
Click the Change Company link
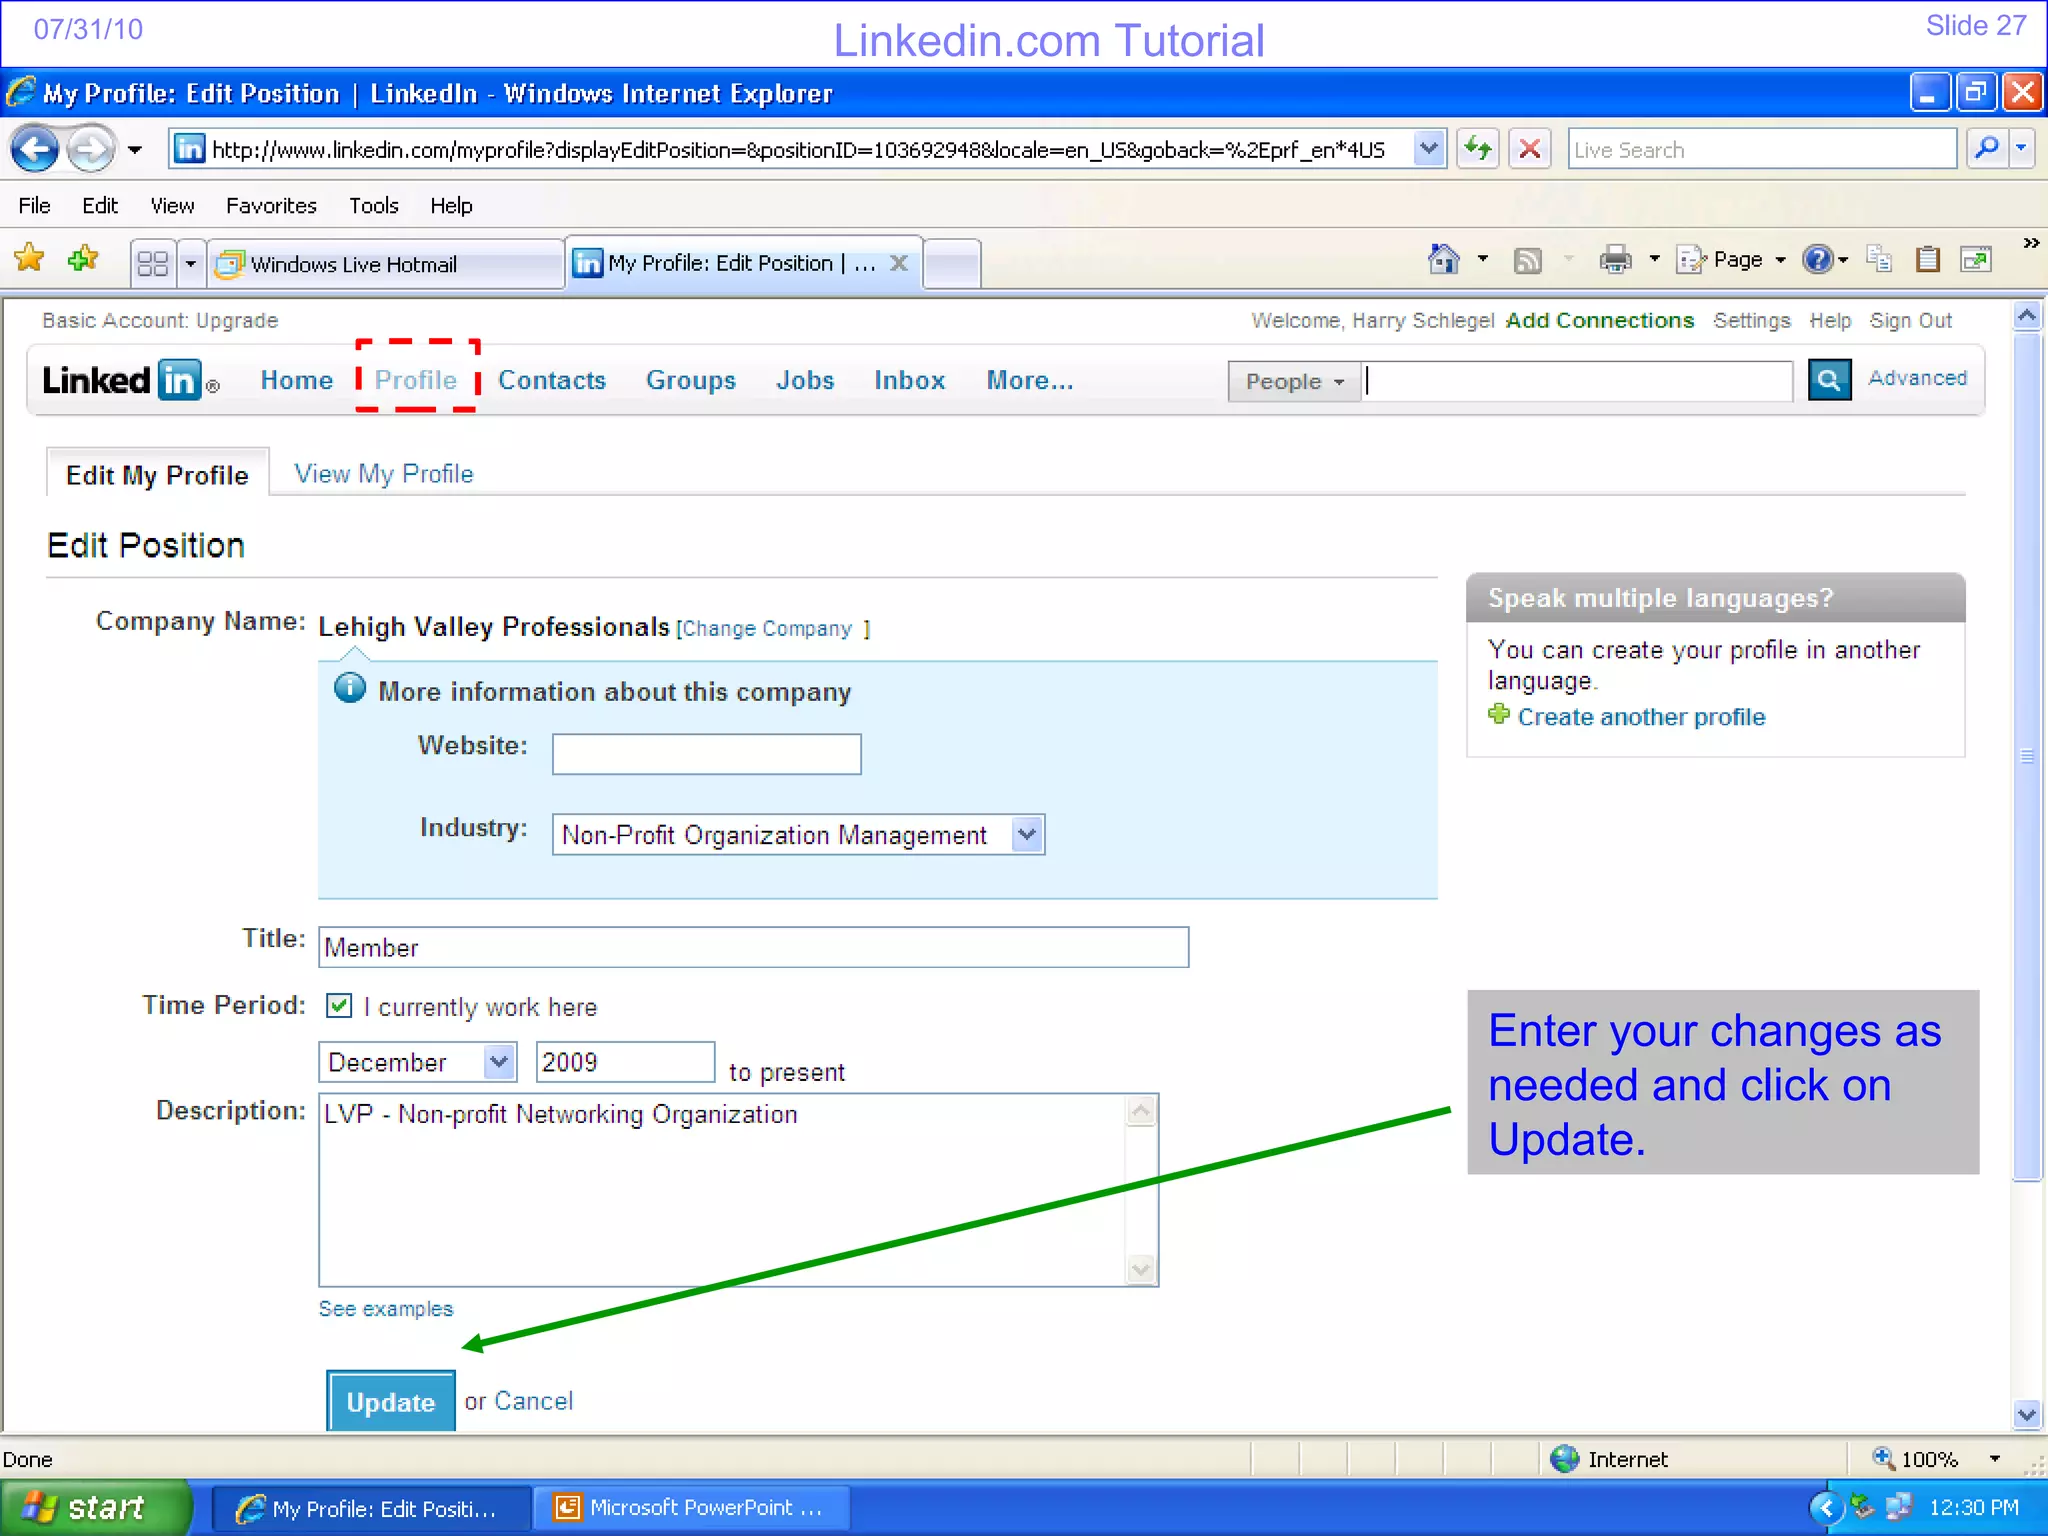(767, 628)
